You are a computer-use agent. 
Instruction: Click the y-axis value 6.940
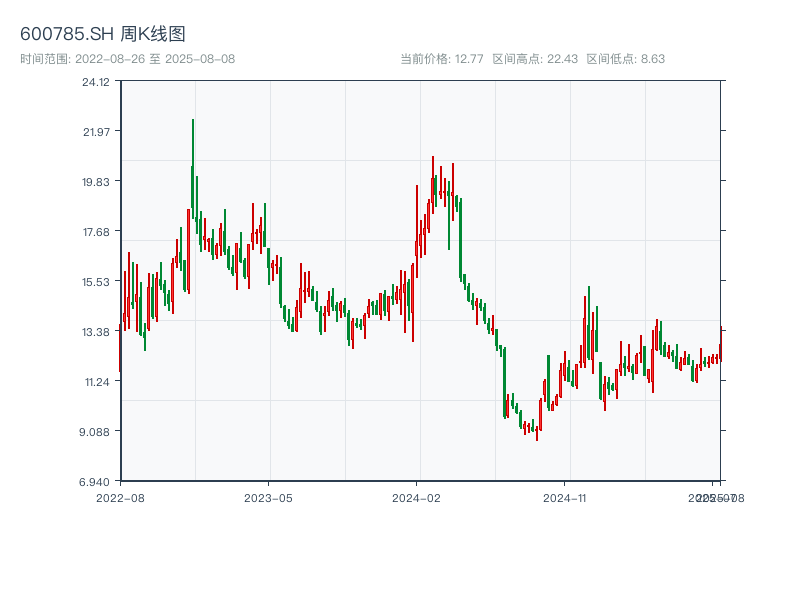point(94,482)
